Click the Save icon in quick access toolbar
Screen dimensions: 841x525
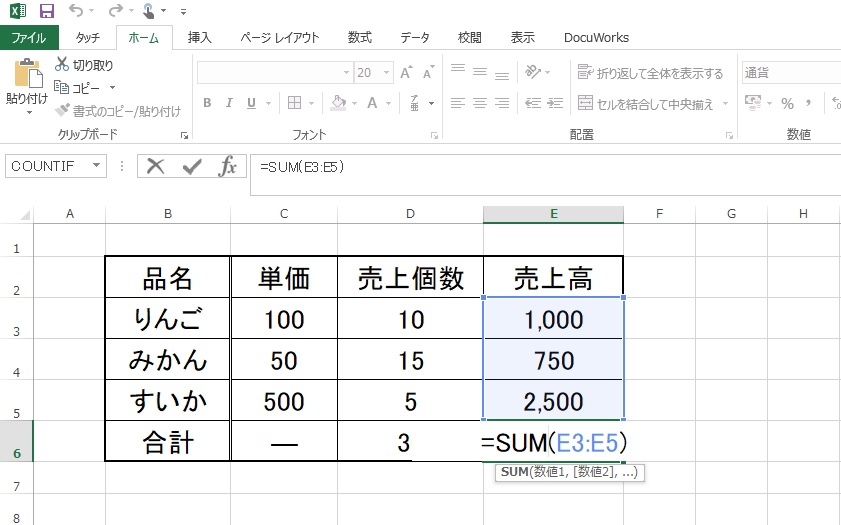46,11
